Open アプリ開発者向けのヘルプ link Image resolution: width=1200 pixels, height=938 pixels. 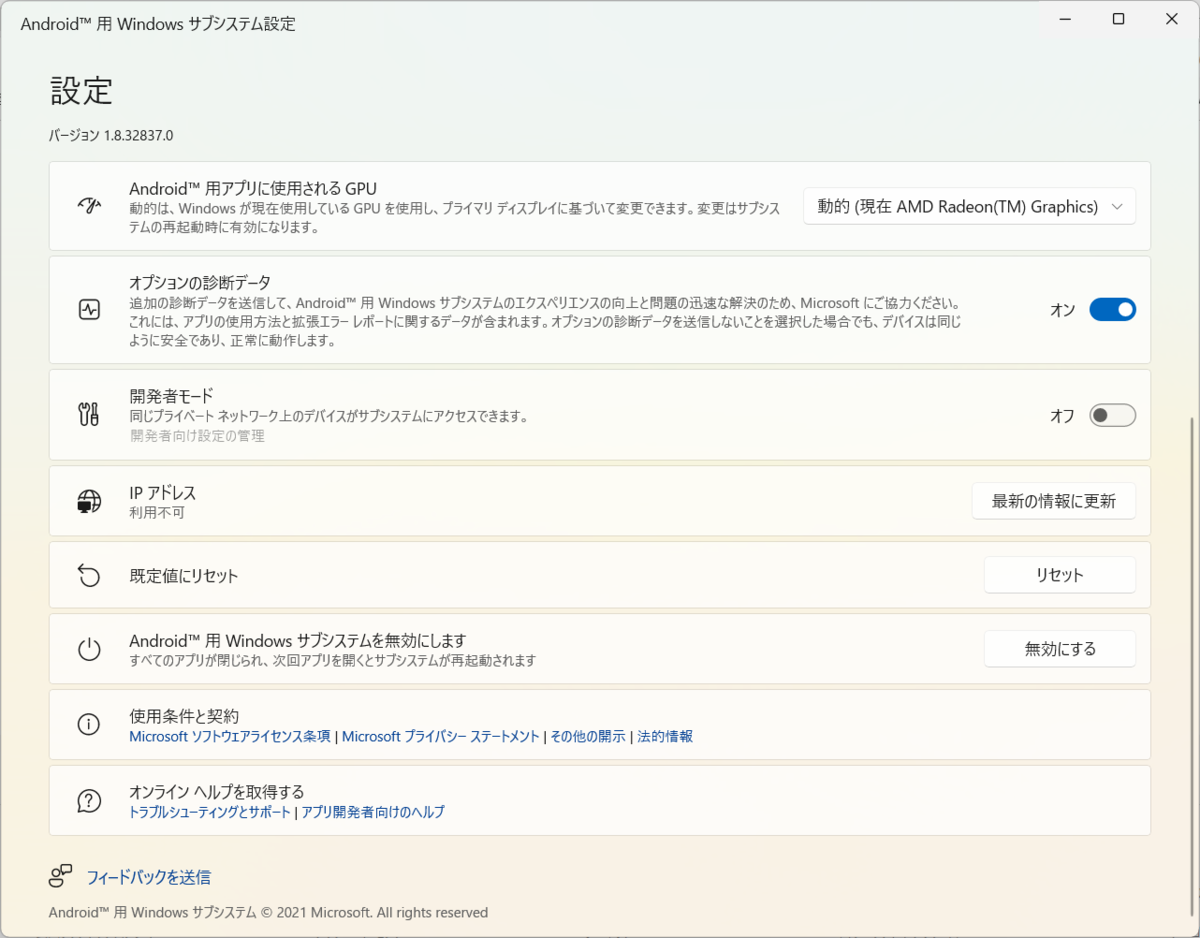coord(373,812)
